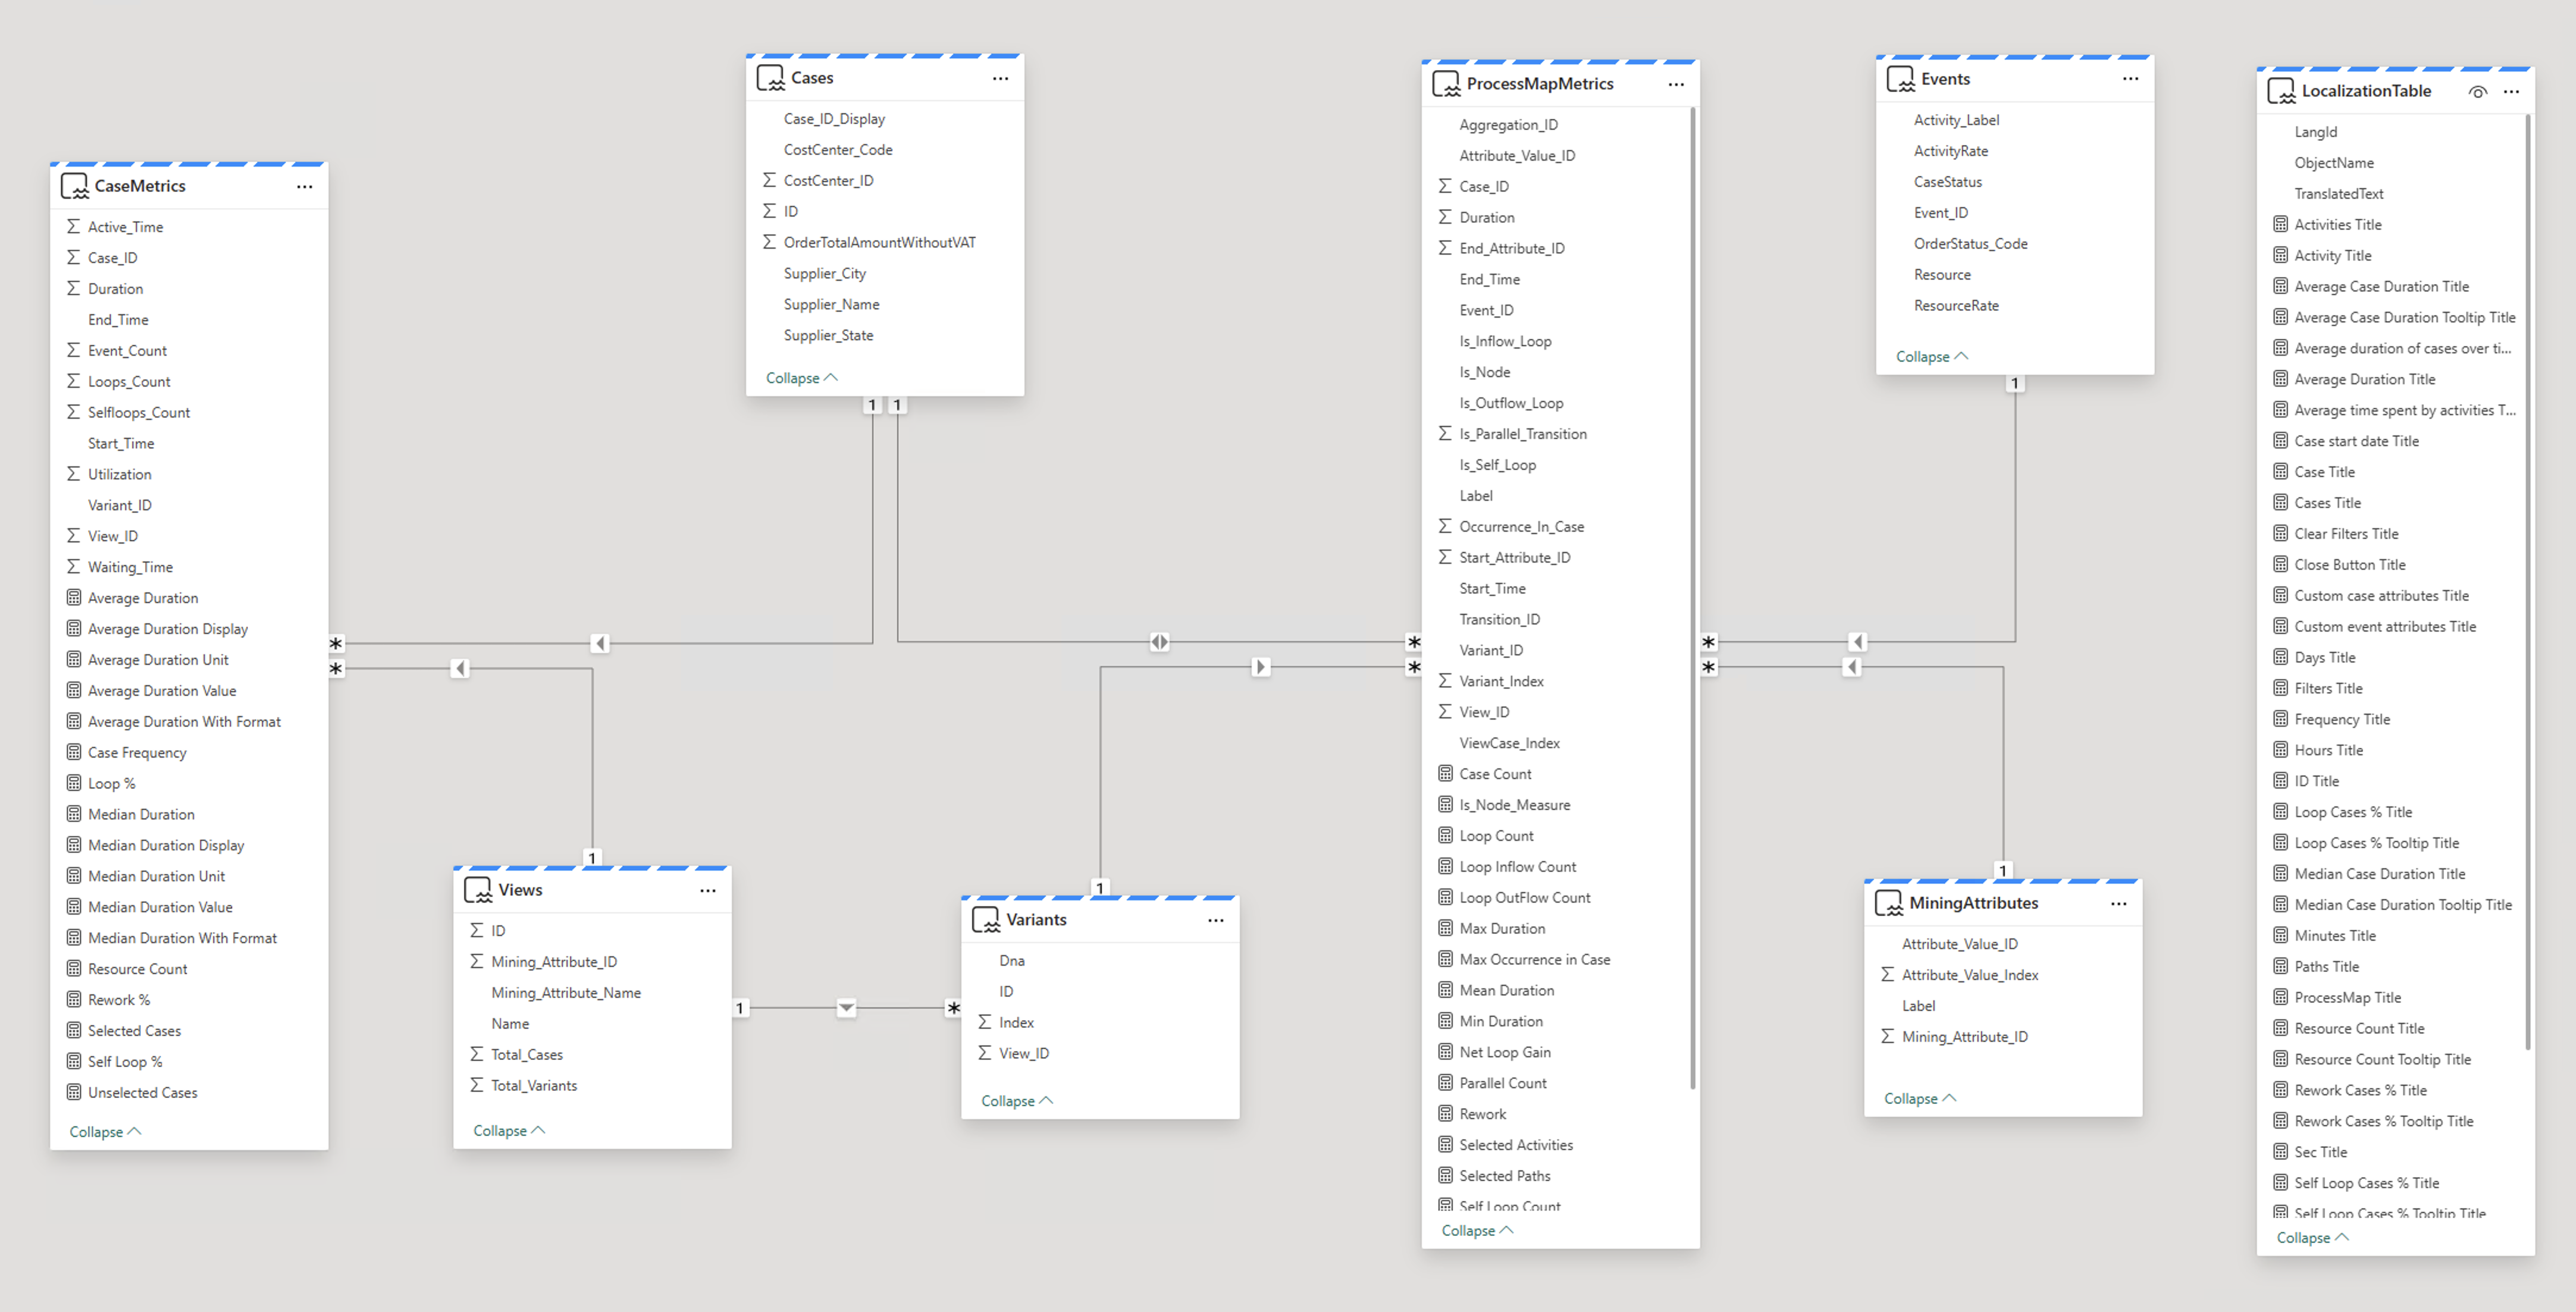The image size is (2576, 1312).
Task: Select the bidirectional filter arrow on Cases–ProcessMapMetrics relationship
Action: tap(1159, 642)
